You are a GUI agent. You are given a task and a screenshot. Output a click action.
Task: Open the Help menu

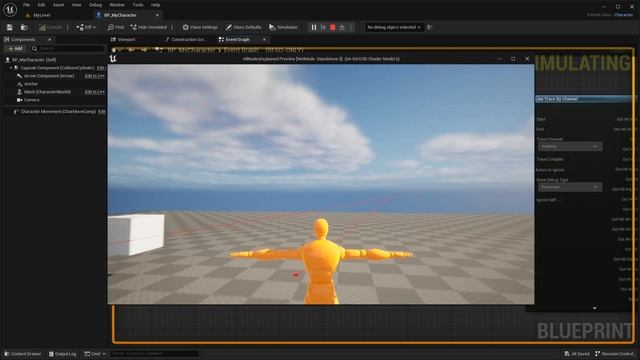pos(156,5)
